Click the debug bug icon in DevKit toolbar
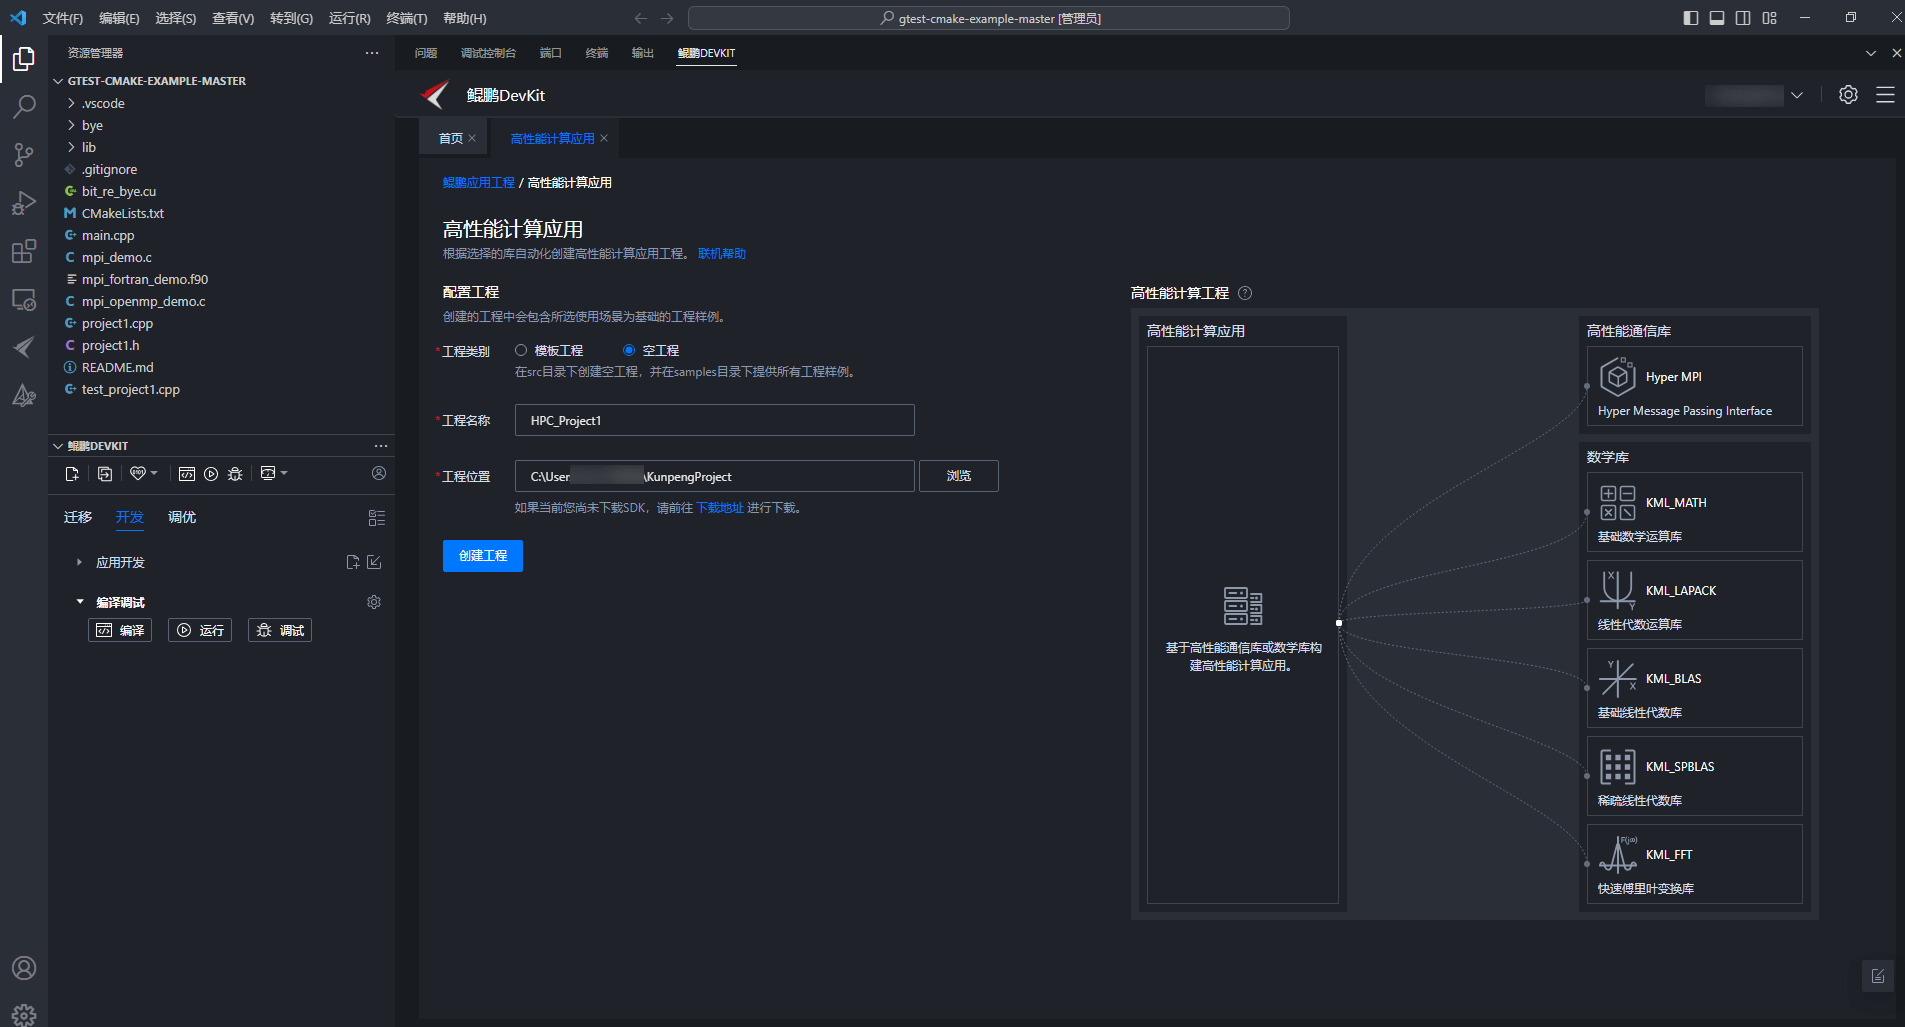This screenshot has height=1027, width=1905. [x=235, y=474]
